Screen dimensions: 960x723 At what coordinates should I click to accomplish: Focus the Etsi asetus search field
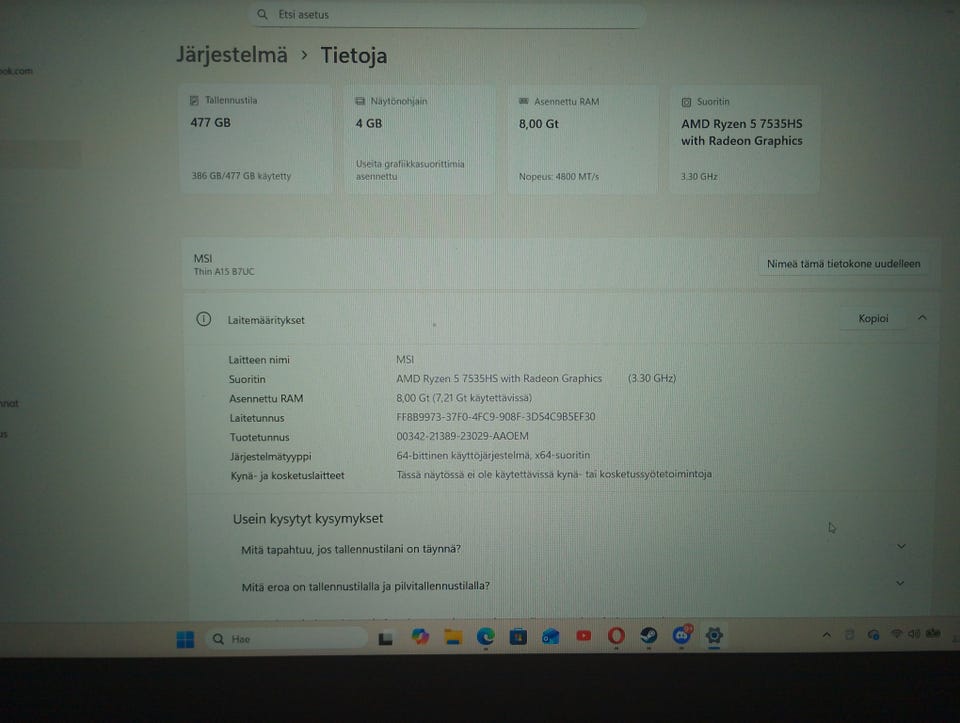(x=447, y=14)
